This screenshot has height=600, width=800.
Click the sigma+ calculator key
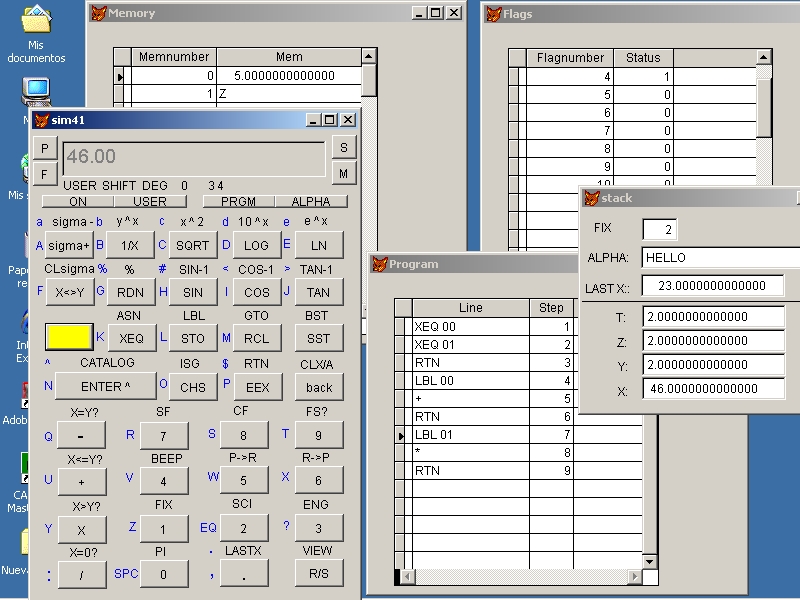point(68,245)
